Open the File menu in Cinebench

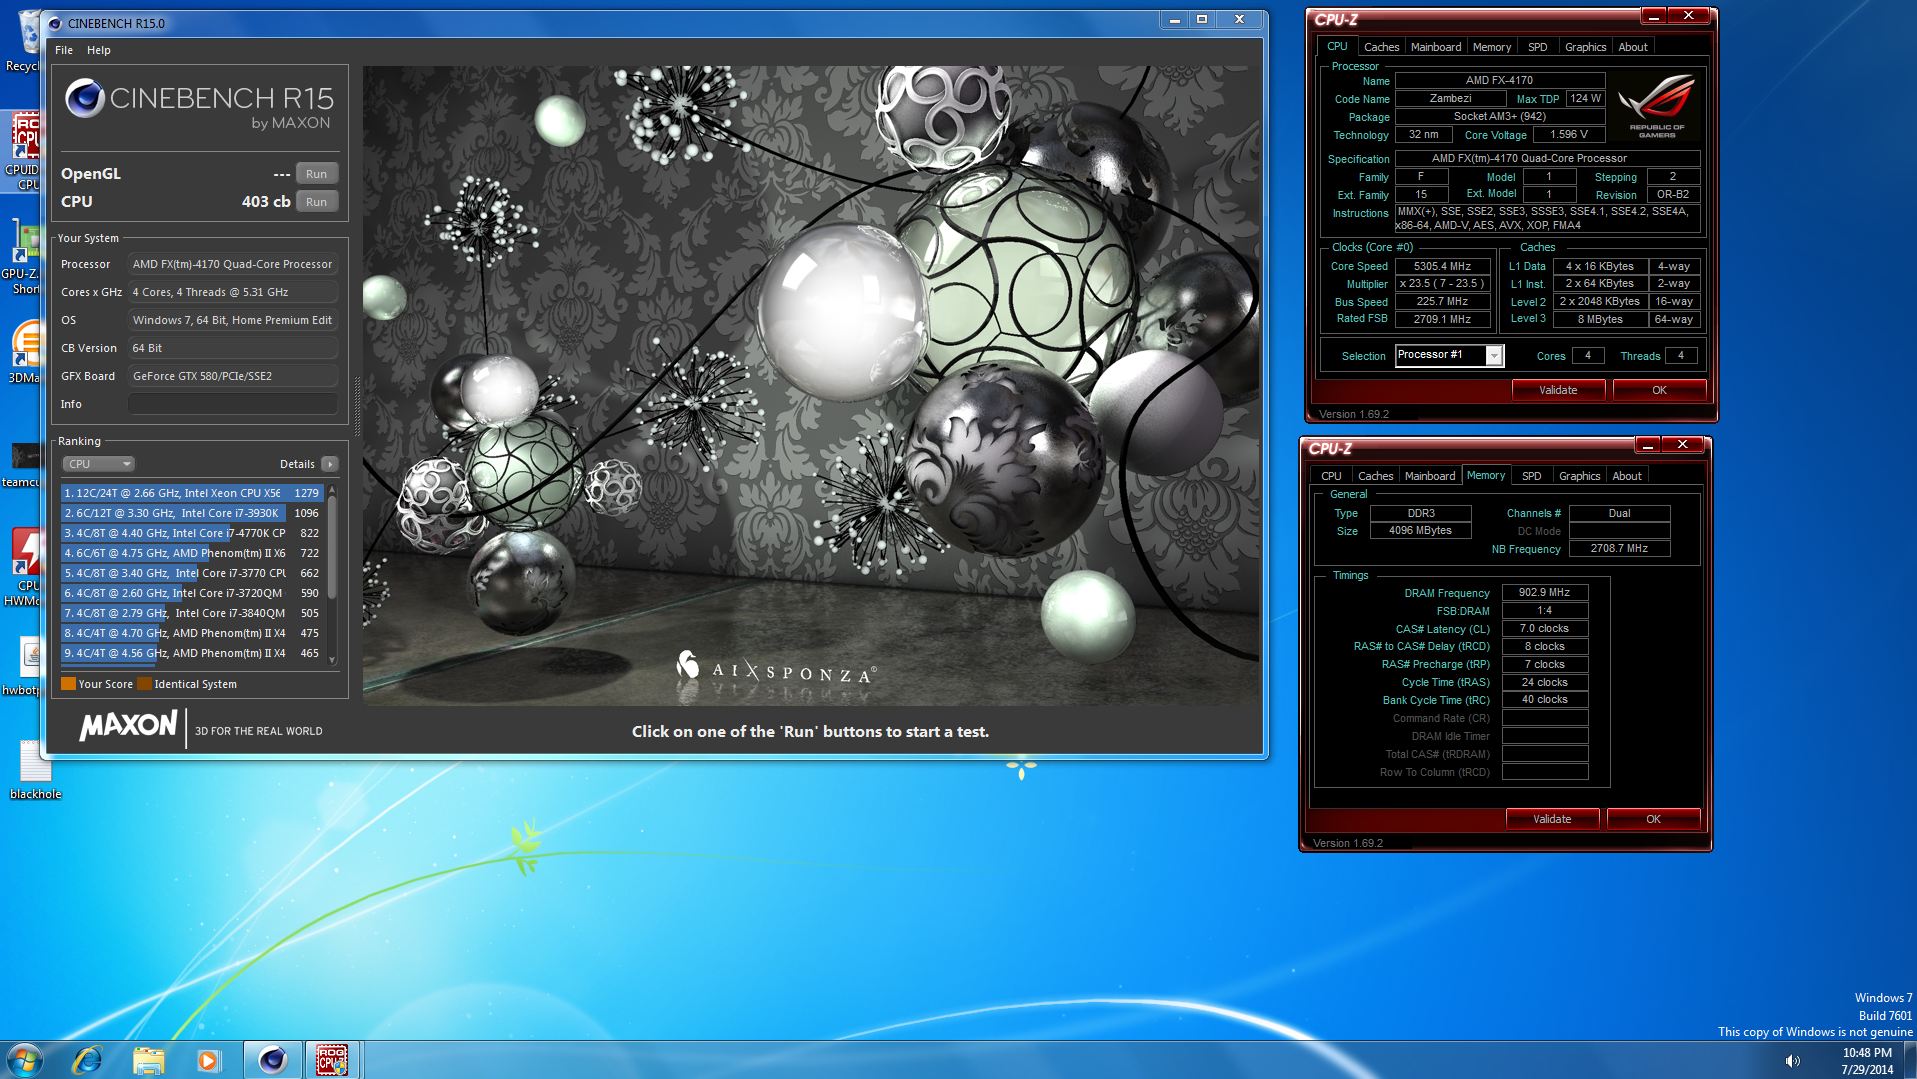(64, 50)
